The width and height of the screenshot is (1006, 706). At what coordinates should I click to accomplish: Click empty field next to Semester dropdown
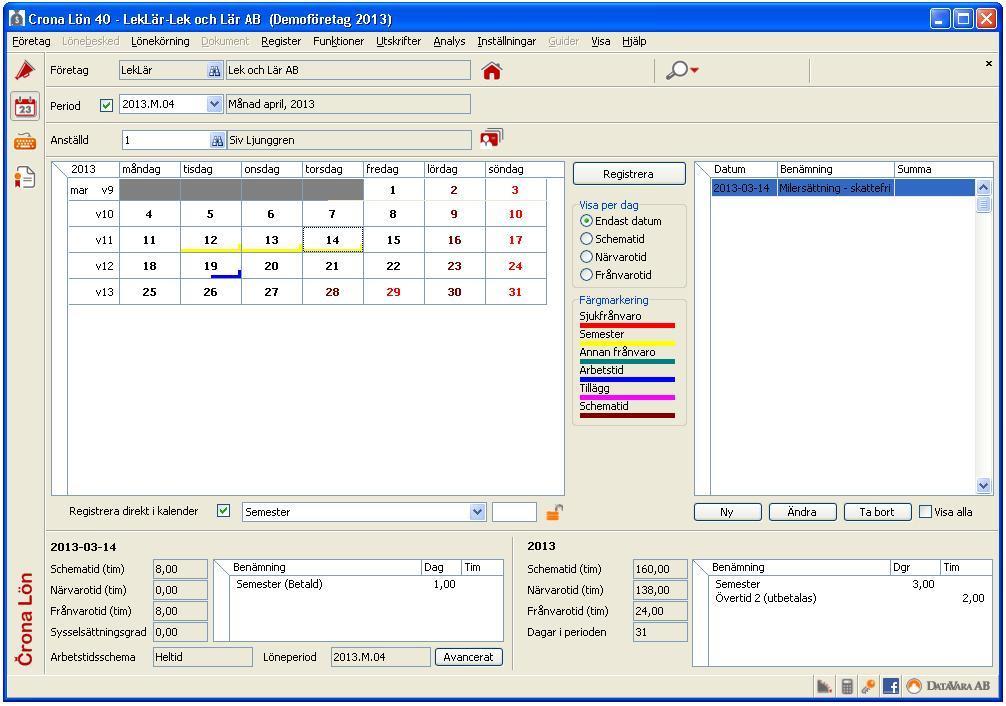[x=514, y=512]
